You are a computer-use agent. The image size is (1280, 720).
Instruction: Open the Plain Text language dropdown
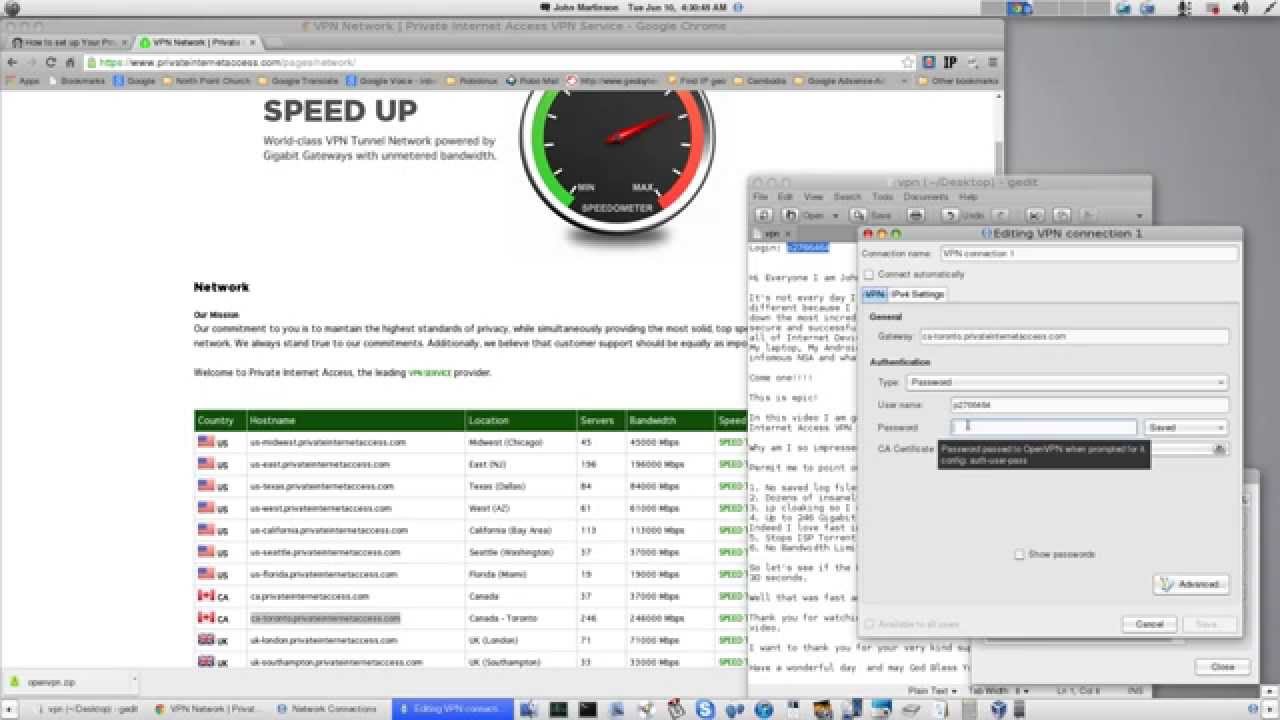[931, 691]
